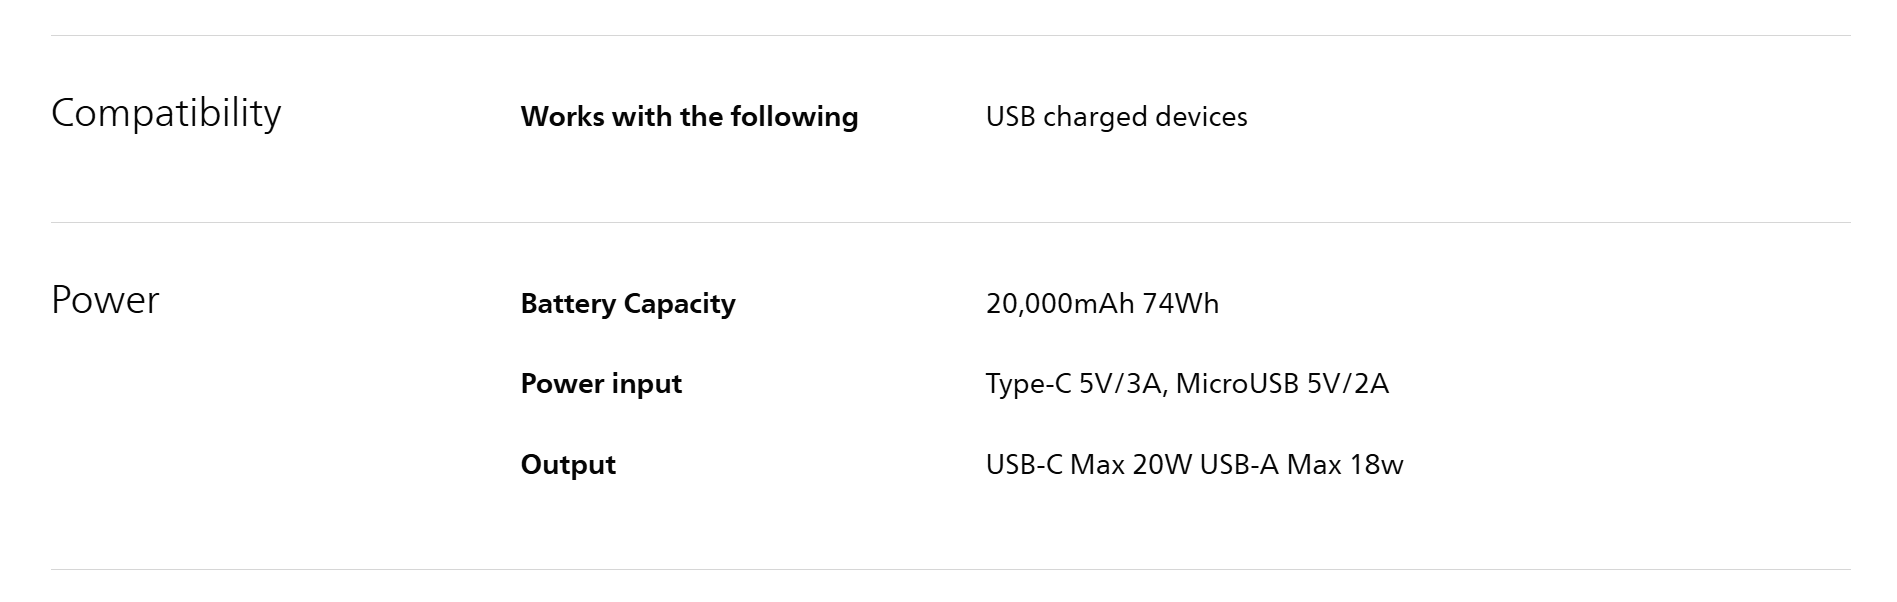Select the Type-C 5V/3A input value
Screen dimensions: 1897x602
(x=1075, y=384)
